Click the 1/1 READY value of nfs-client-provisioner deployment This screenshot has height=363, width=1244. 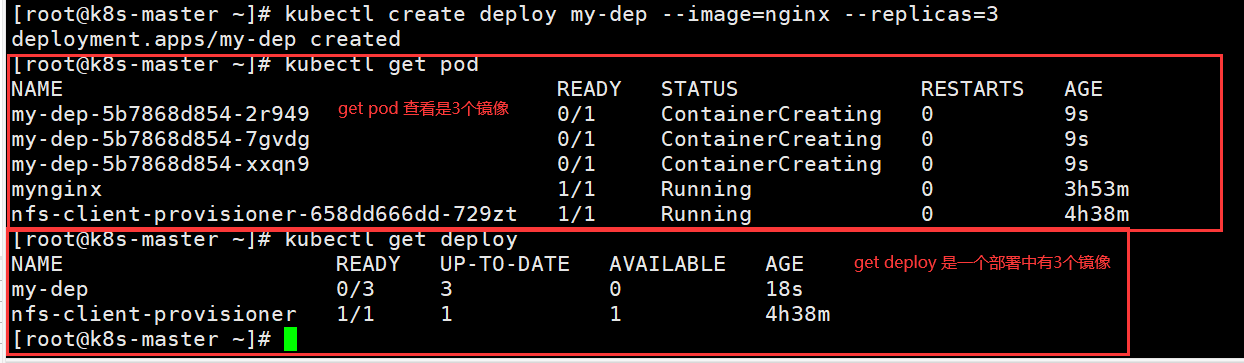(355, 314)
